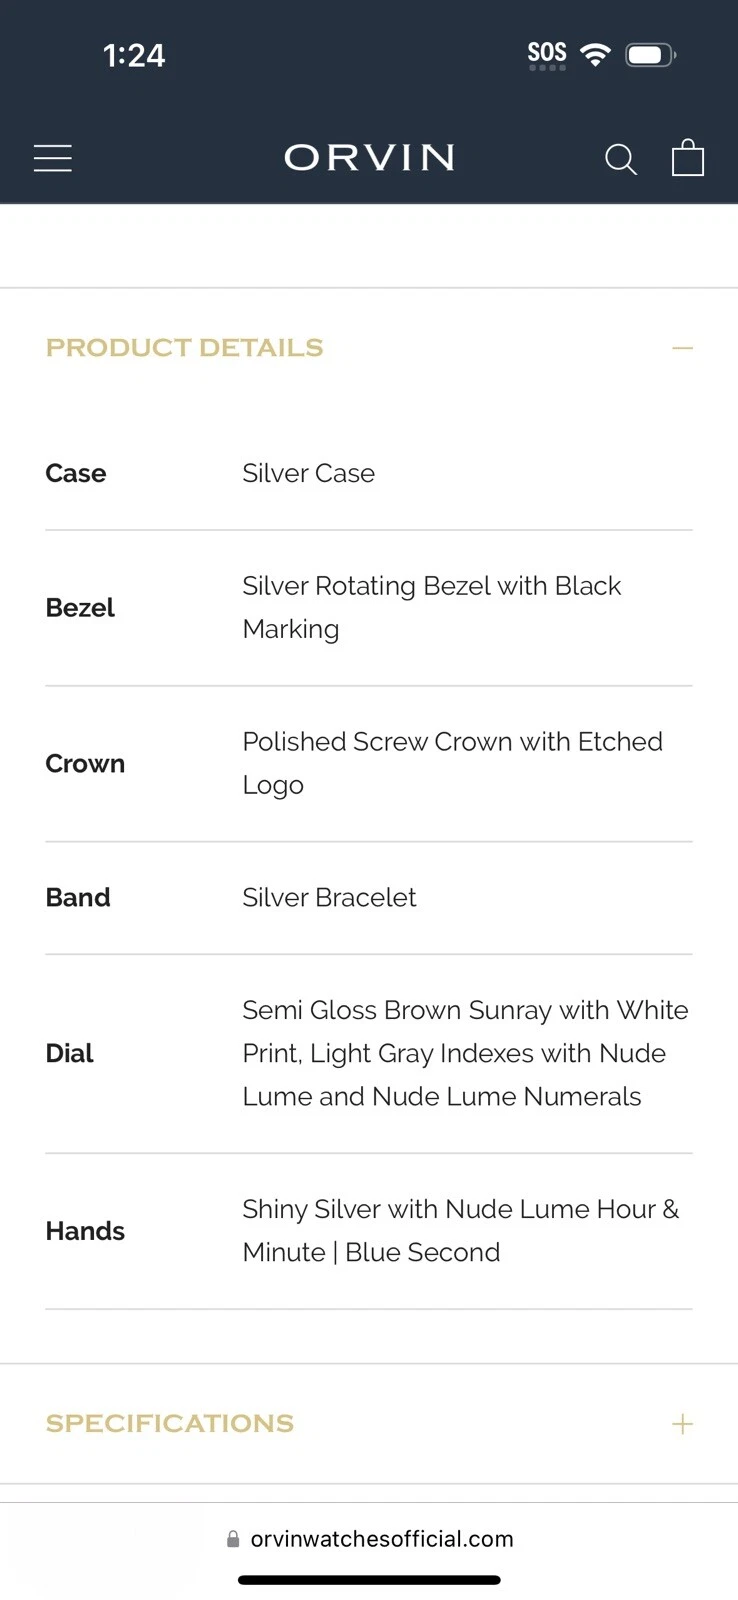Tap the lock icon beside URL

(233, 1539)
